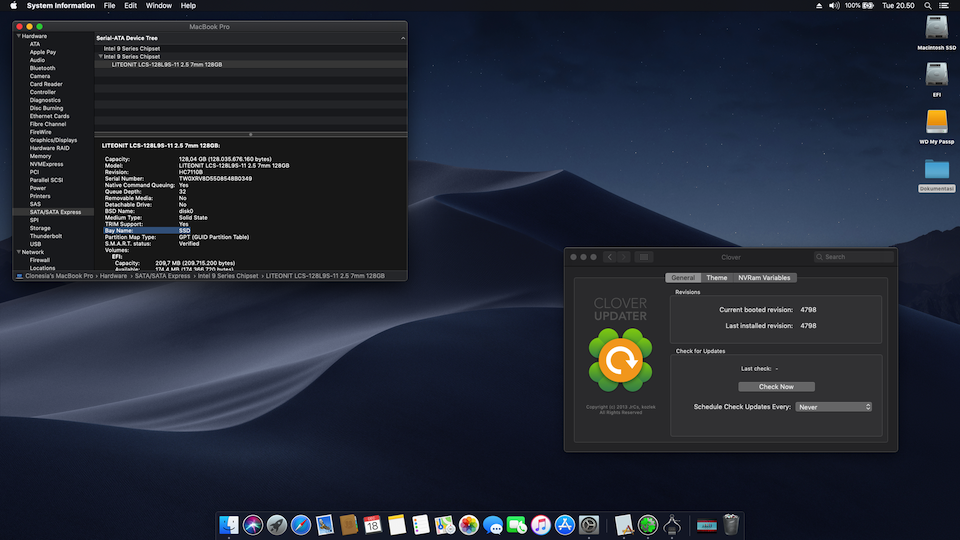Collapse the Network section in the sidebar
This screenshot has height=540, width=960.
click(x=17, y=252)
